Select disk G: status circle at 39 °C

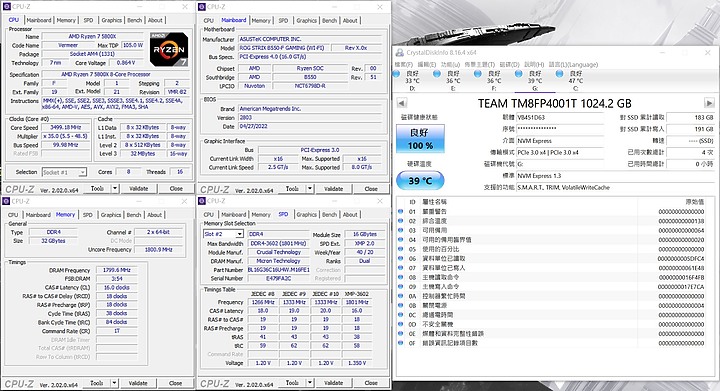tap(518, 73)
